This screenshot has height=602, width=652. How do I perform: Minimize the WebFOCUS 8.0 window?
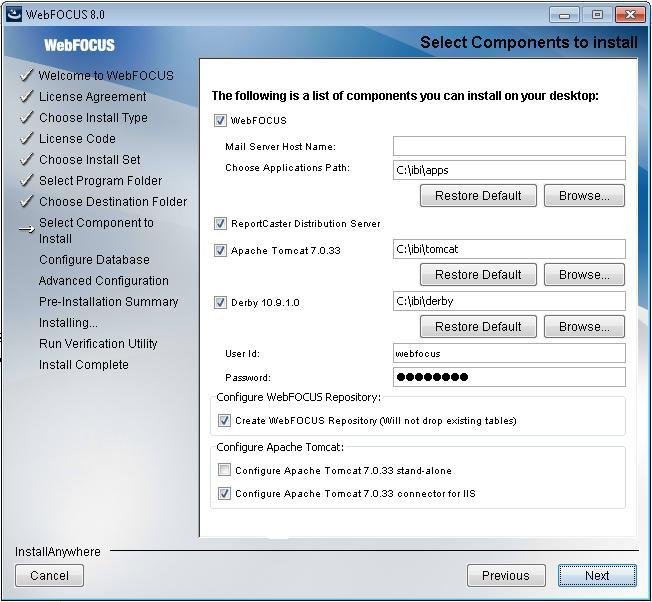[x=564, y=15]
